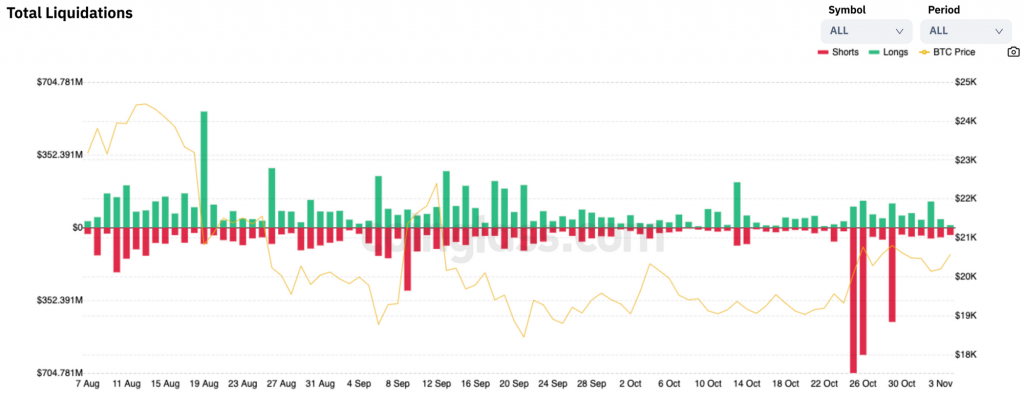Image resolution: width=1024 pixels, height=398 pixels.
Task: Click the 30 Oct x-axis label
Action: pyautogui.click(x=901, y=384)
